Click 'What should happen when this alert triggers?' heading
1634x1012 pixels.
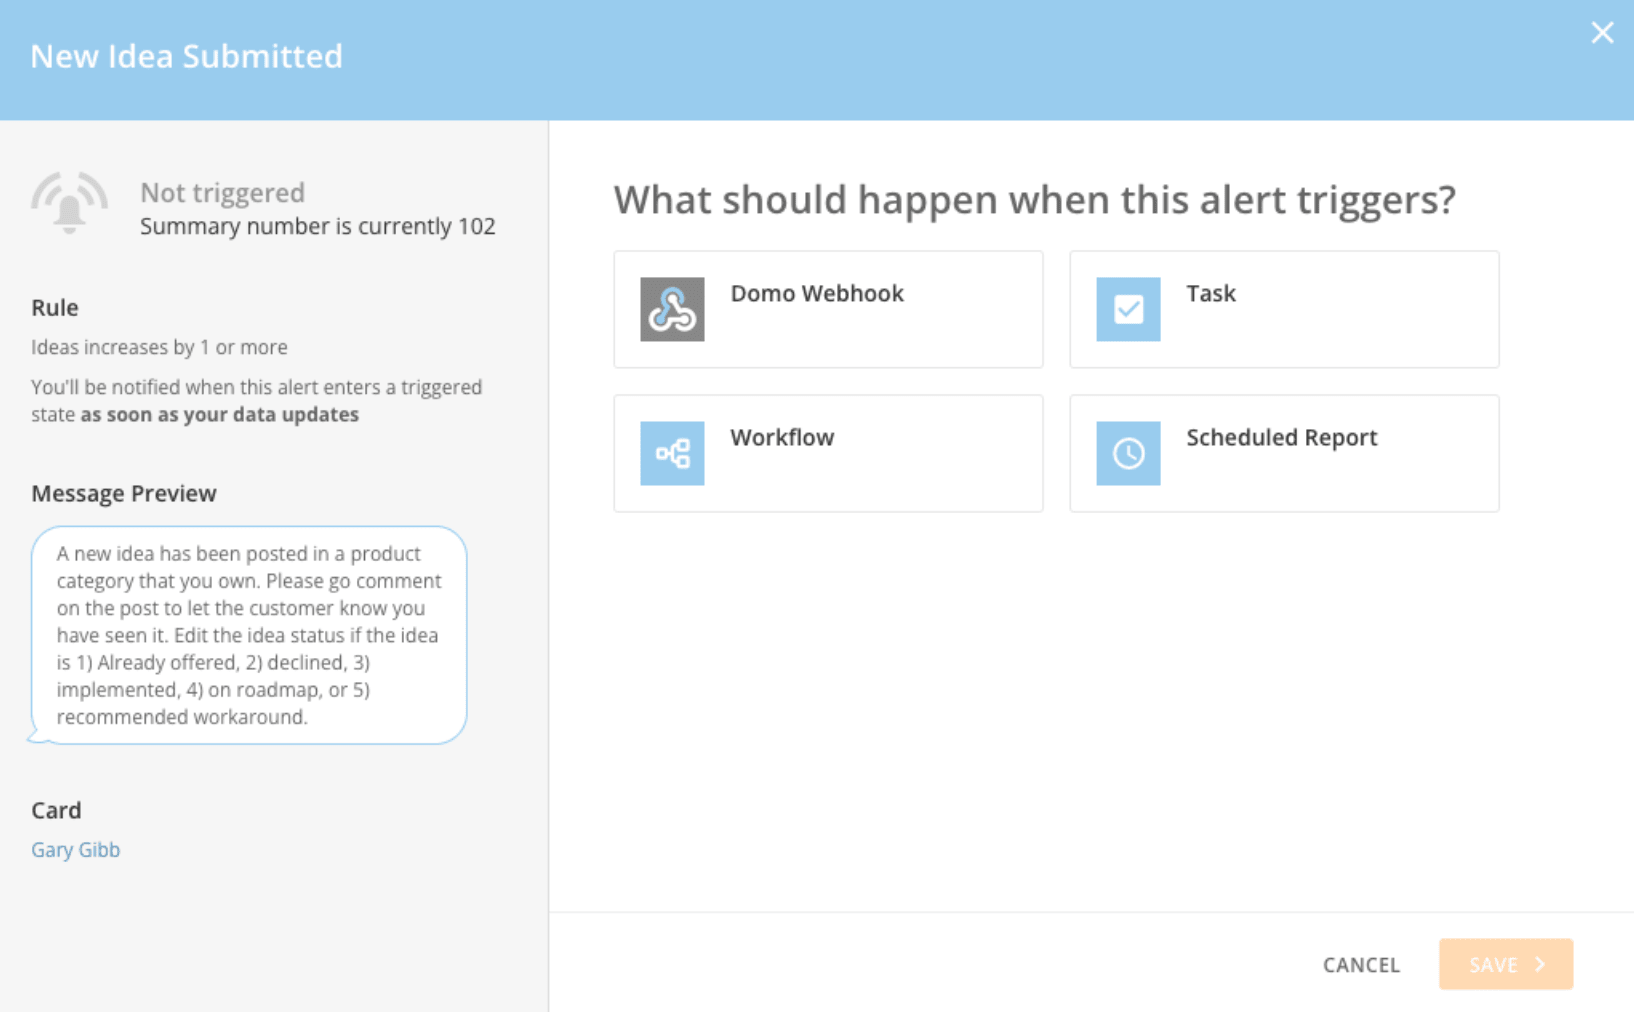pos(1035,200)
